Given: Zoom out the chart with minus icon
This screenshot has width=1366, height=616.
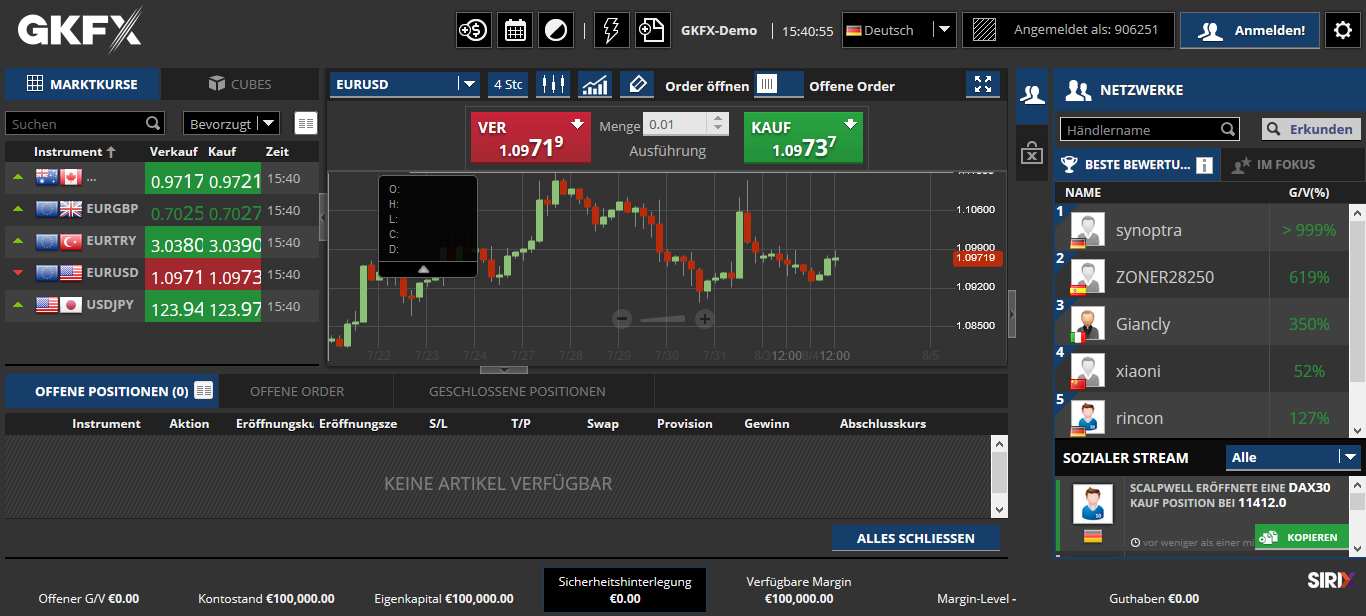Looking at the screenshot, I should (x=622, y=319).
